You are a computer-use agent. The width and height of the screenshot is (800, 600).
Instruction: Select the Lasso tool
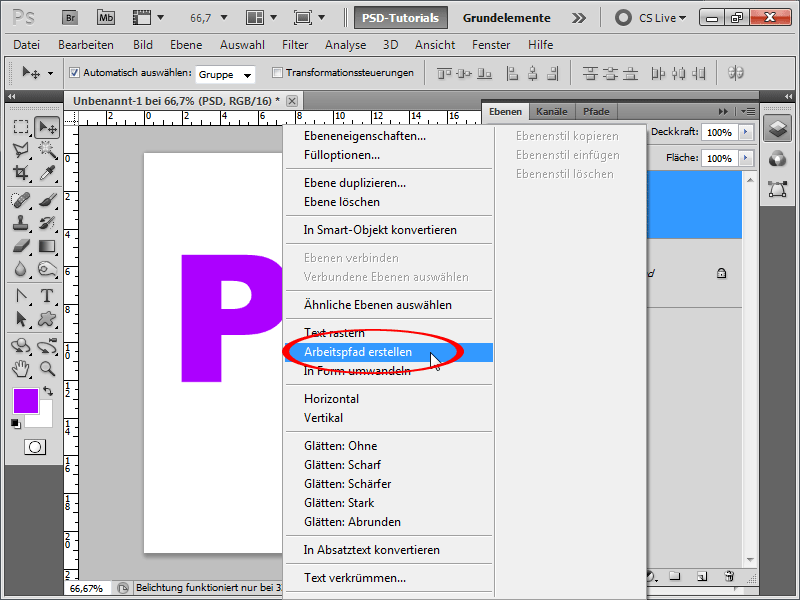click(21, 149)
